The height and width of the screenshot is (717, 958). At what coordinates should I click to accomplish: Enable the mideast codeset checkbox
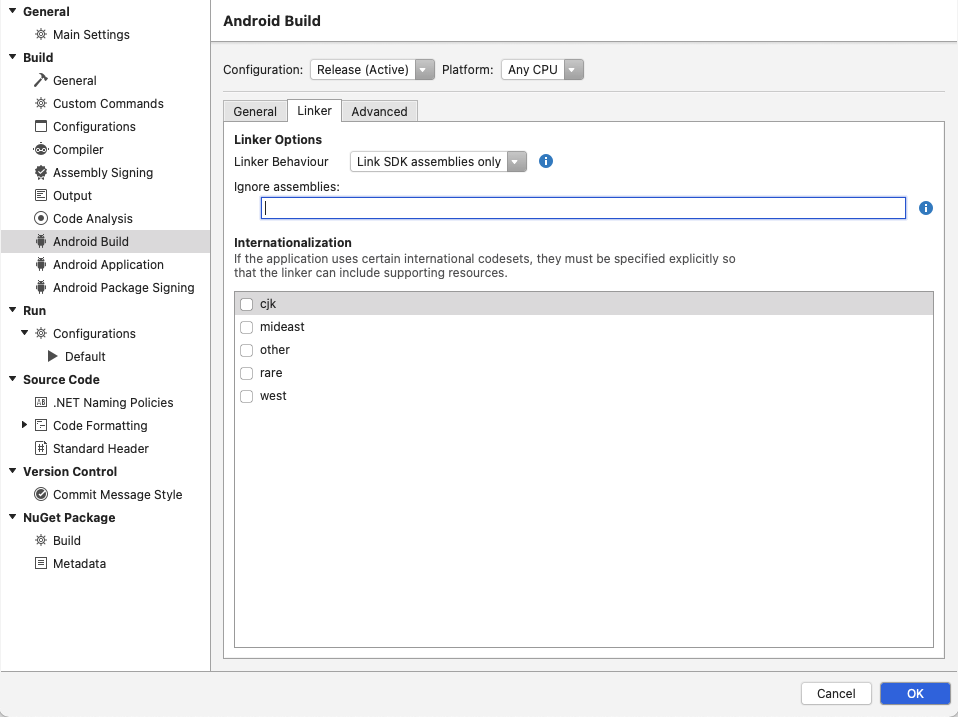click(x=246, y=327)
